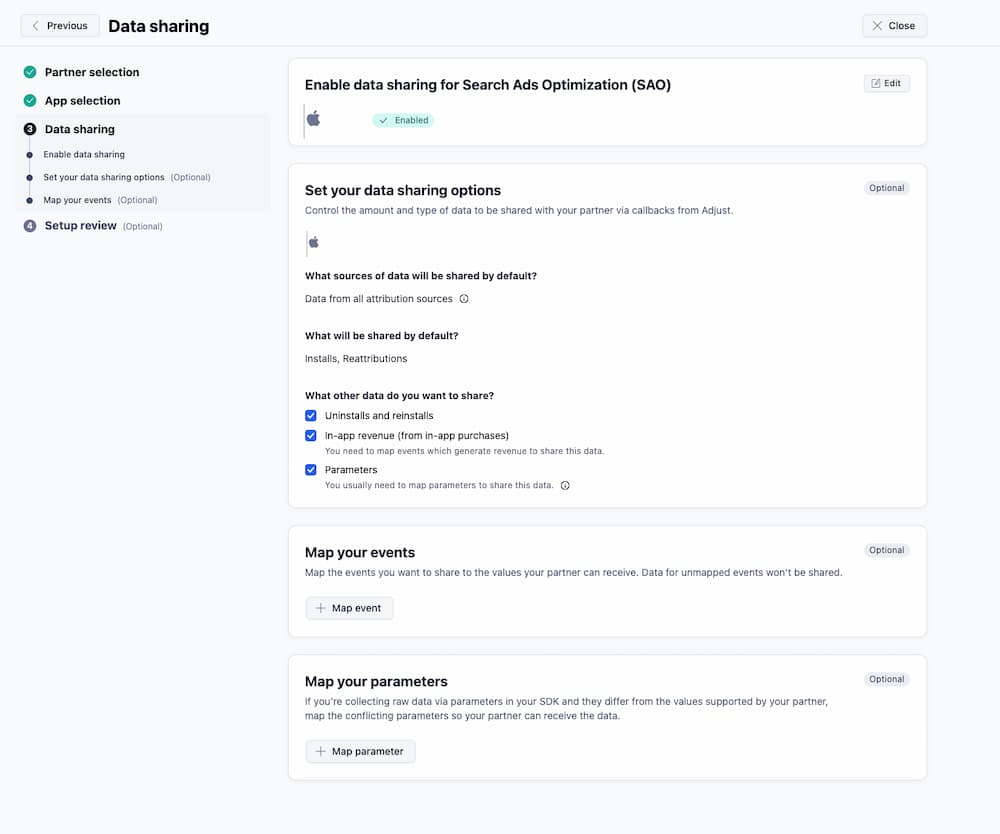Click the pencil icon inside the Edit button
Image resolution: width=1000 pixels, height=834 pixels.
pos(876,84)
